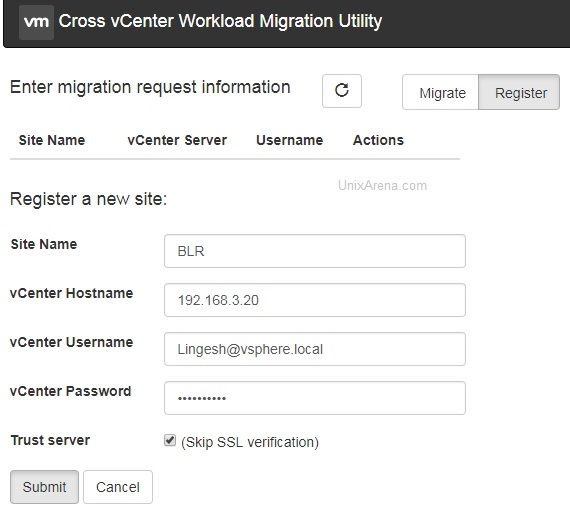Screen dimensions: 570x515
Task: Click the VMware vm logo icon
Action: tap(36, 22)
